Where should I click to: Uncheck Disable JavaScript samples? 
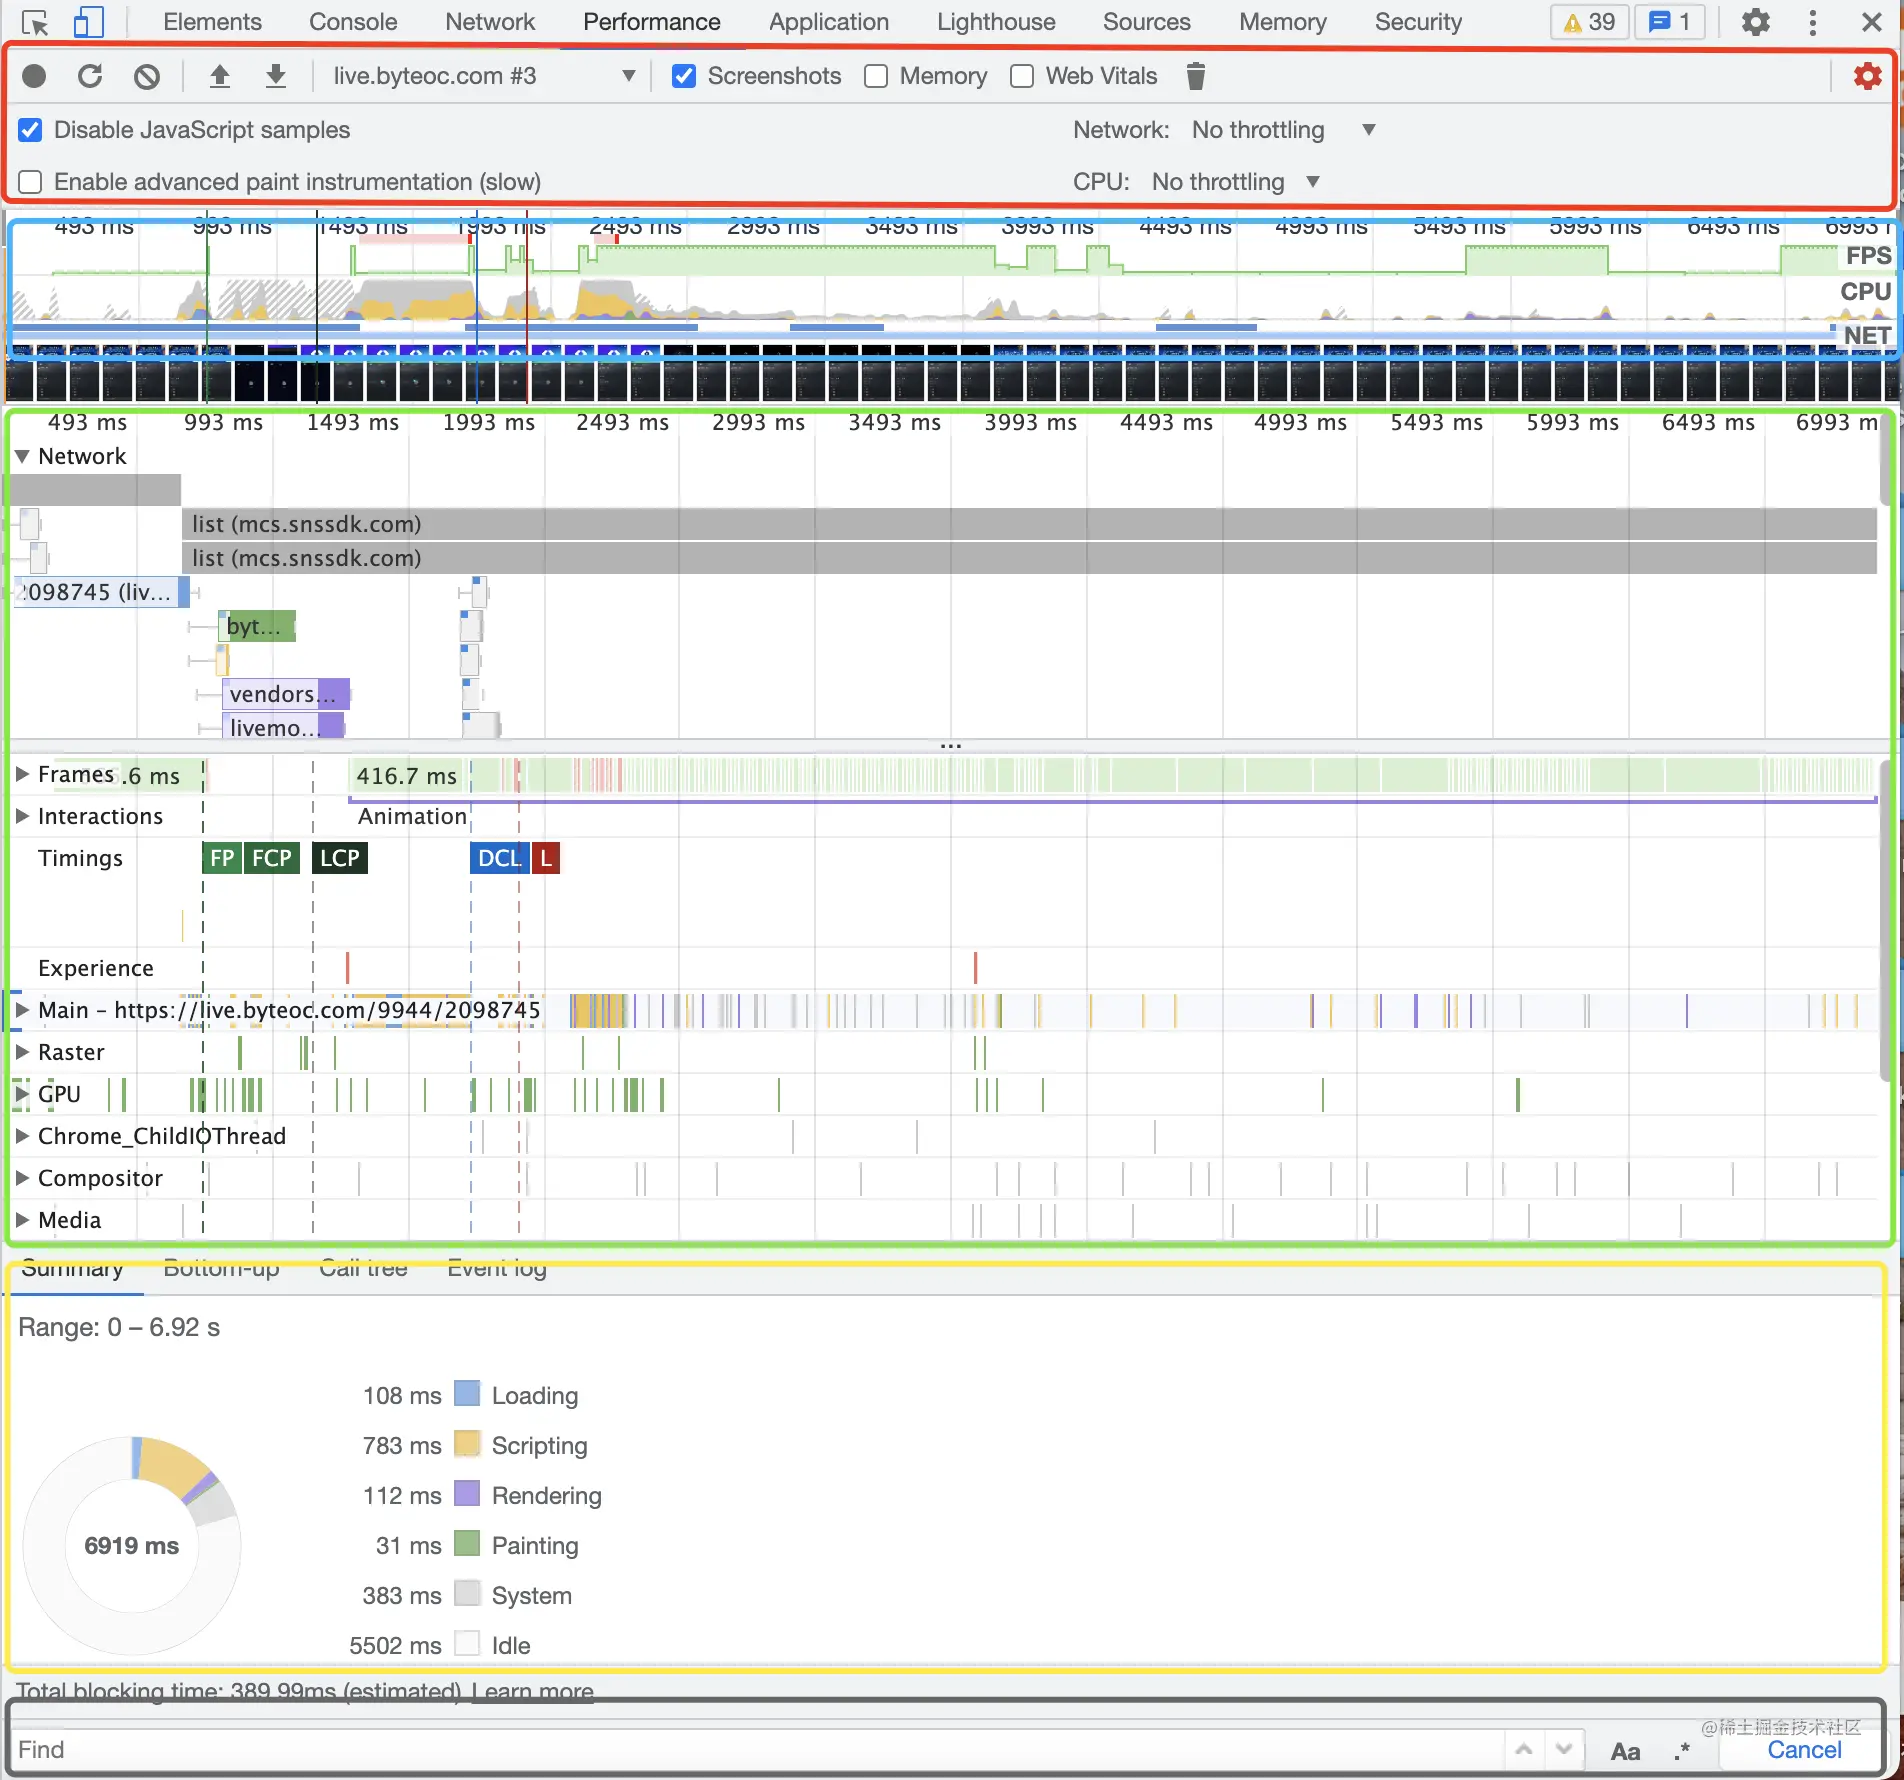coord(31,130)
